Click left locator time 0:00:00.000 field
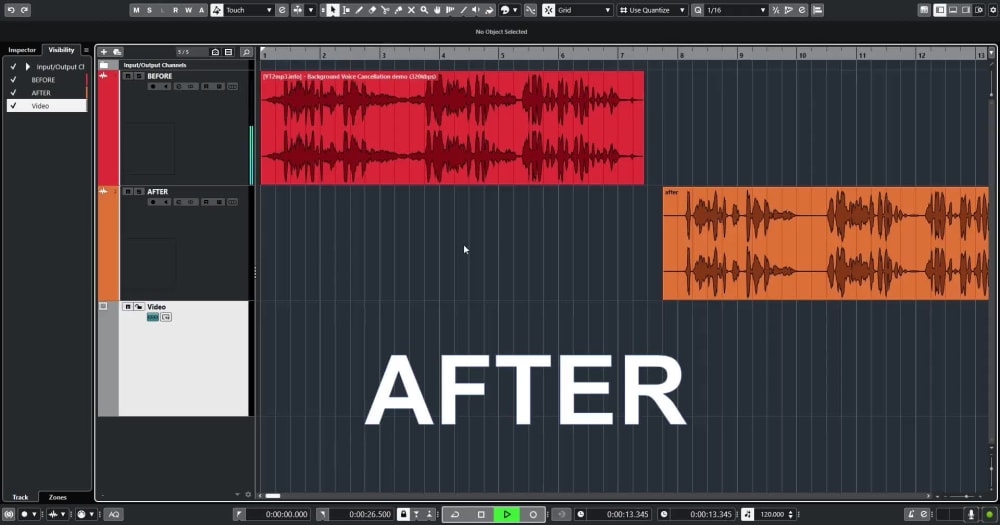 point(279,514)
